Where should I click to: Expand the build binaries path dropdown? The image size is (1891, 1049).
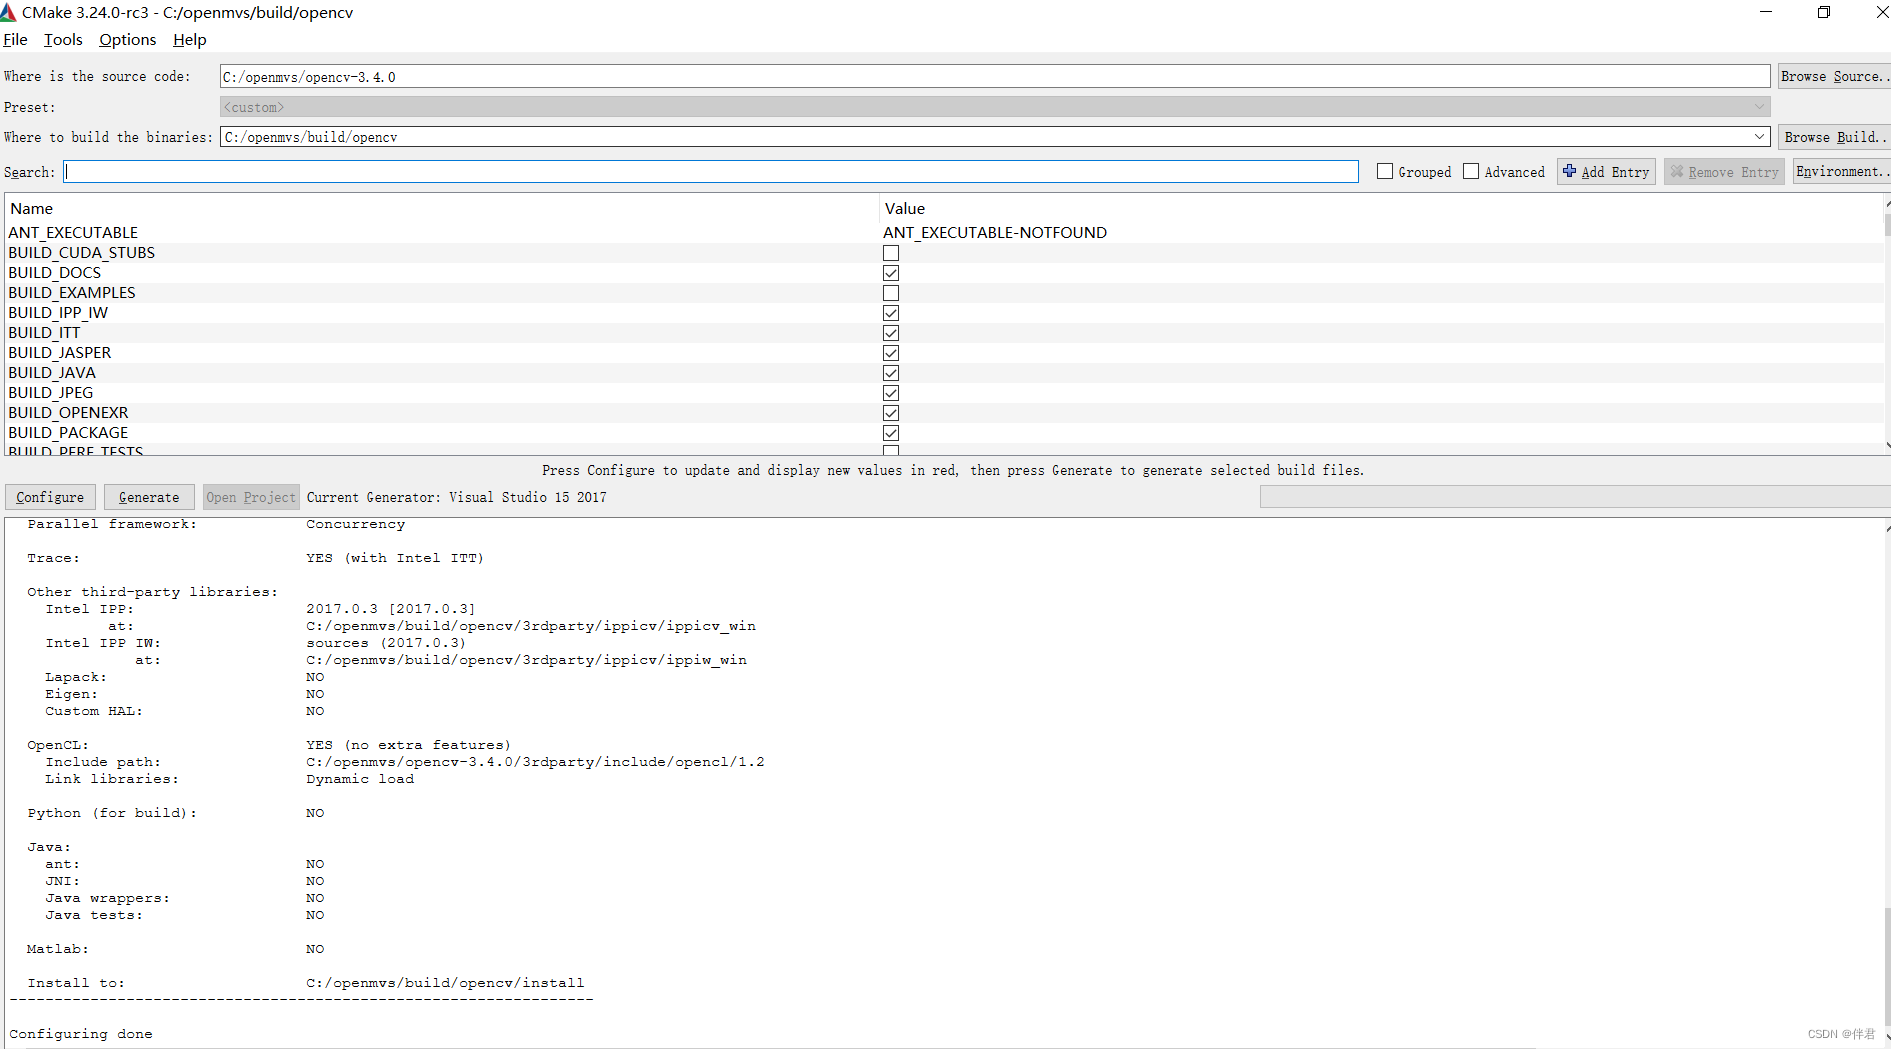click(1759, 137)
